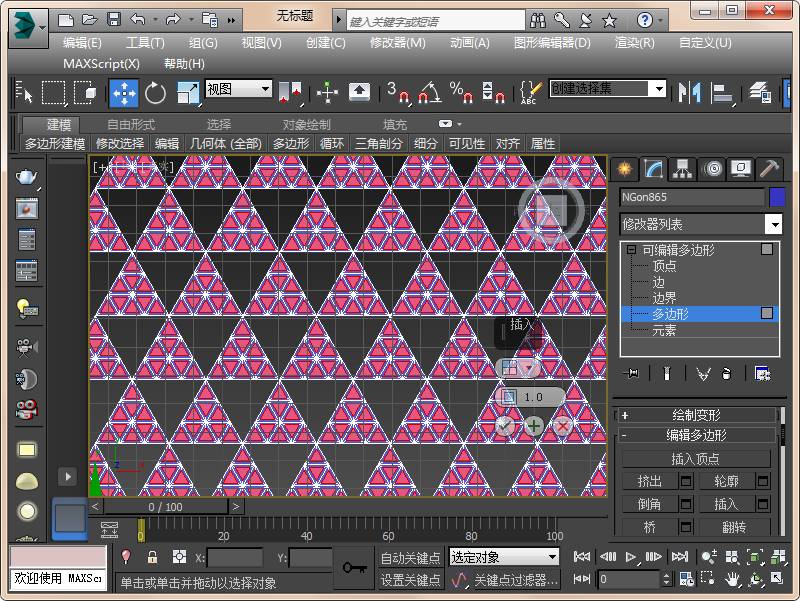Open the Layer Manager icon
800x601 pixels.
tap(761, 93)
